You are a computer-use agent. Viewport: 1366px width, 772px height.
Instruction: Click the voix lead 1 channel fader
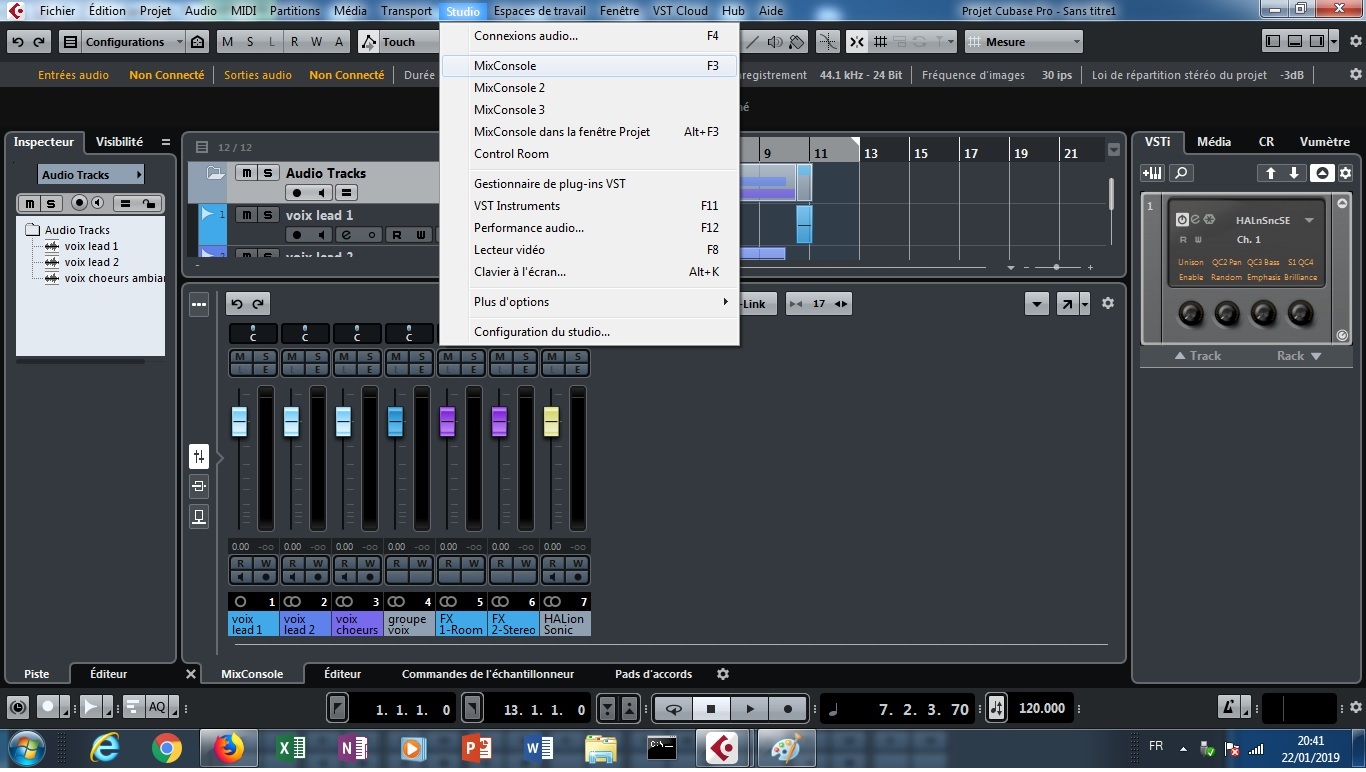coord(239,422)
